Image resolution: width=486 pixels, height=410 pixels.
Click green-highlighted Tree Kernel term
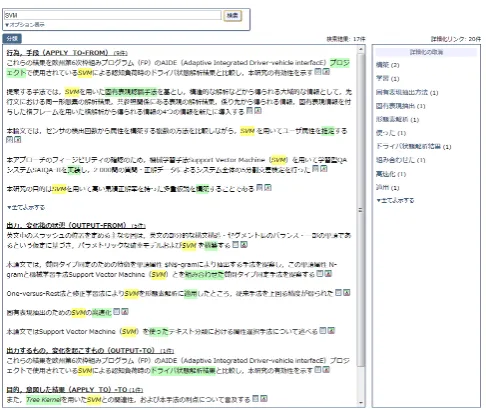[43, 399]
